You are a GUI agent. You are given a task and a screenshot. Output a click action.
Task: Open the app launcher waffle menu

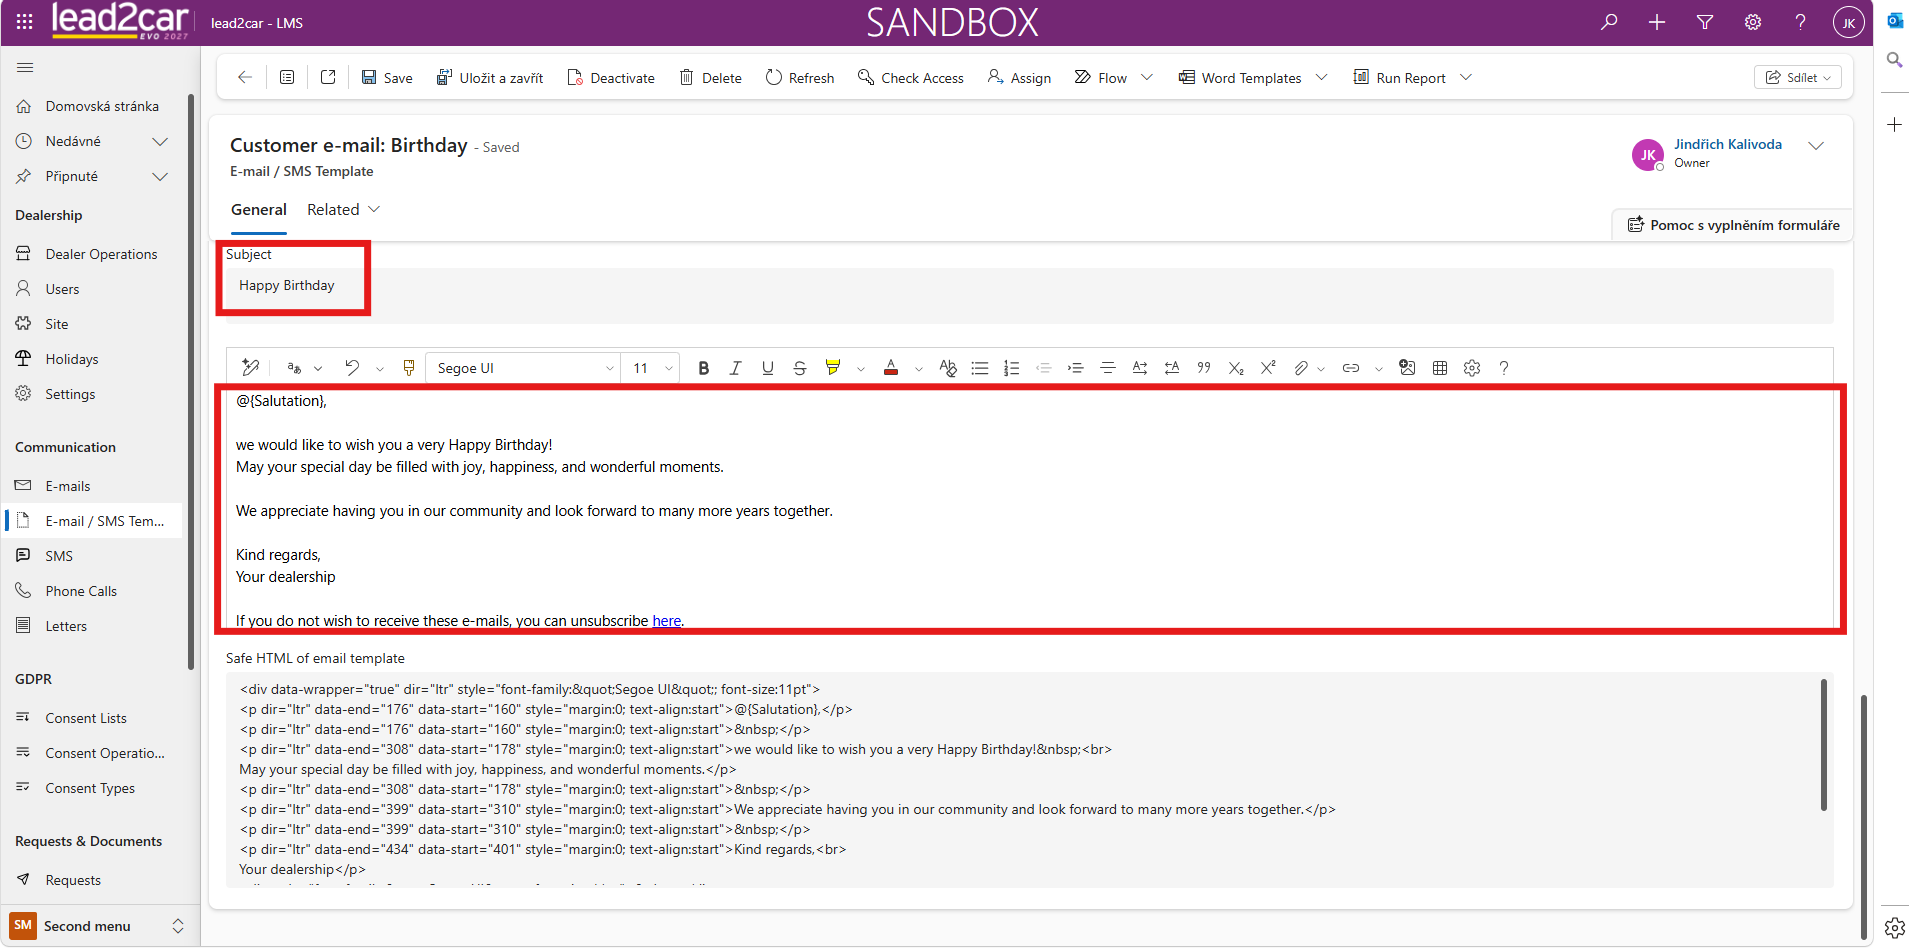25,22
